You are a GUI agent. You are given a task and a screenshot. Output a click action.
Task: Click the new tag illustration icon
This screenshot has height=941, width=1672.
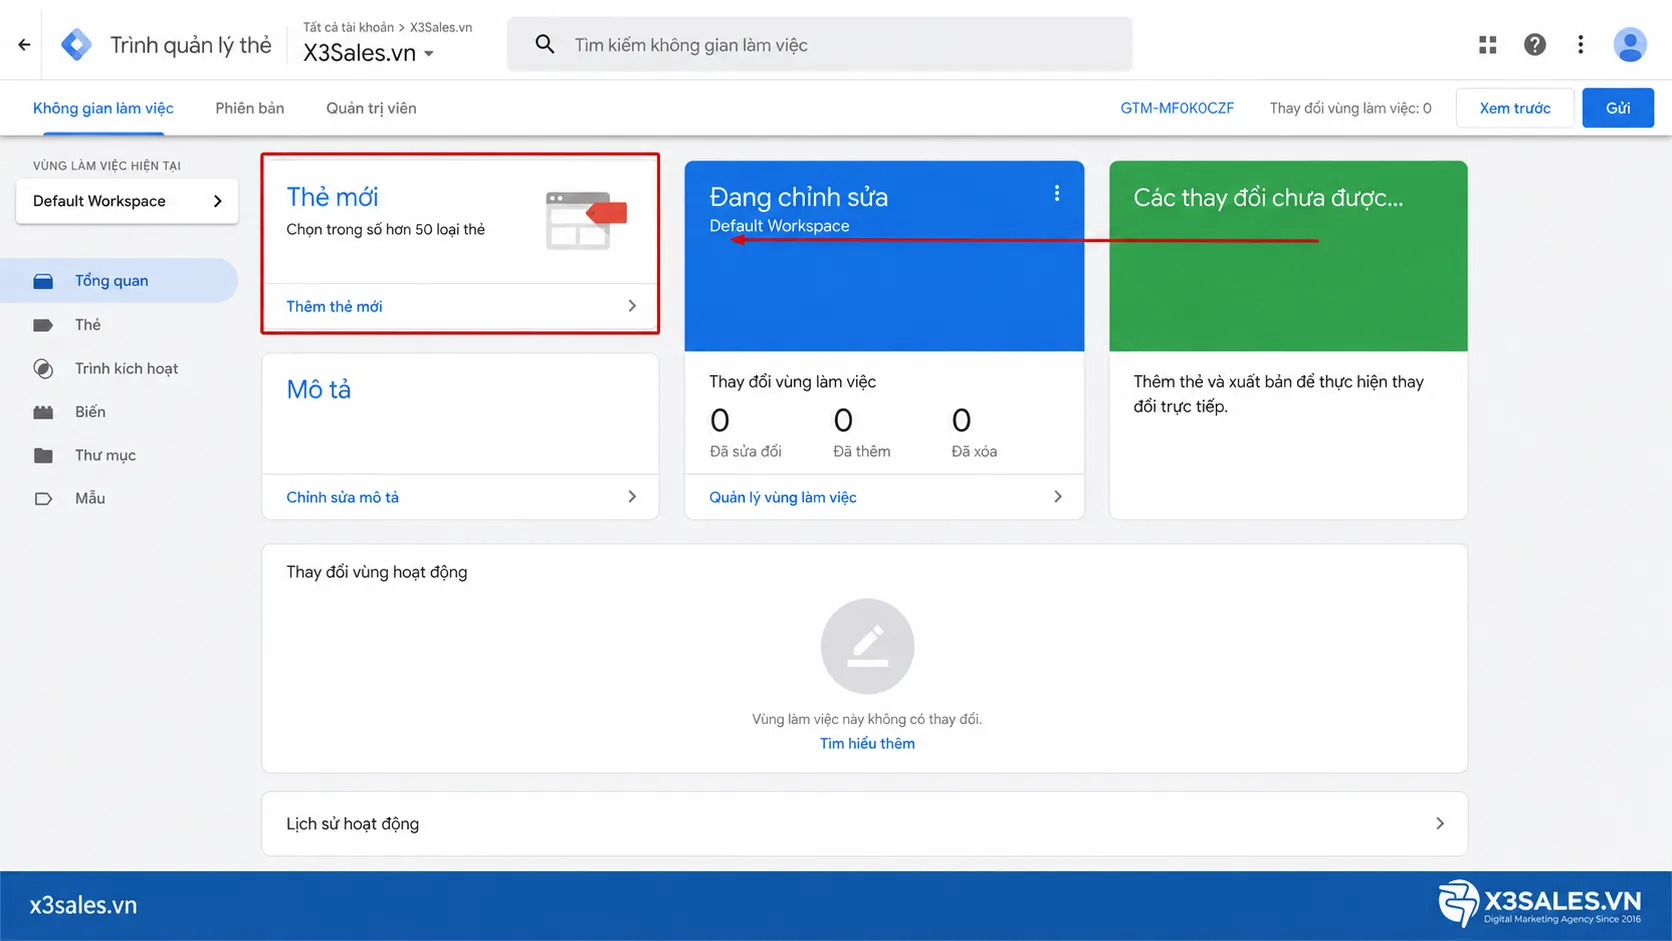pyautogui.click(x=586, y=221)
